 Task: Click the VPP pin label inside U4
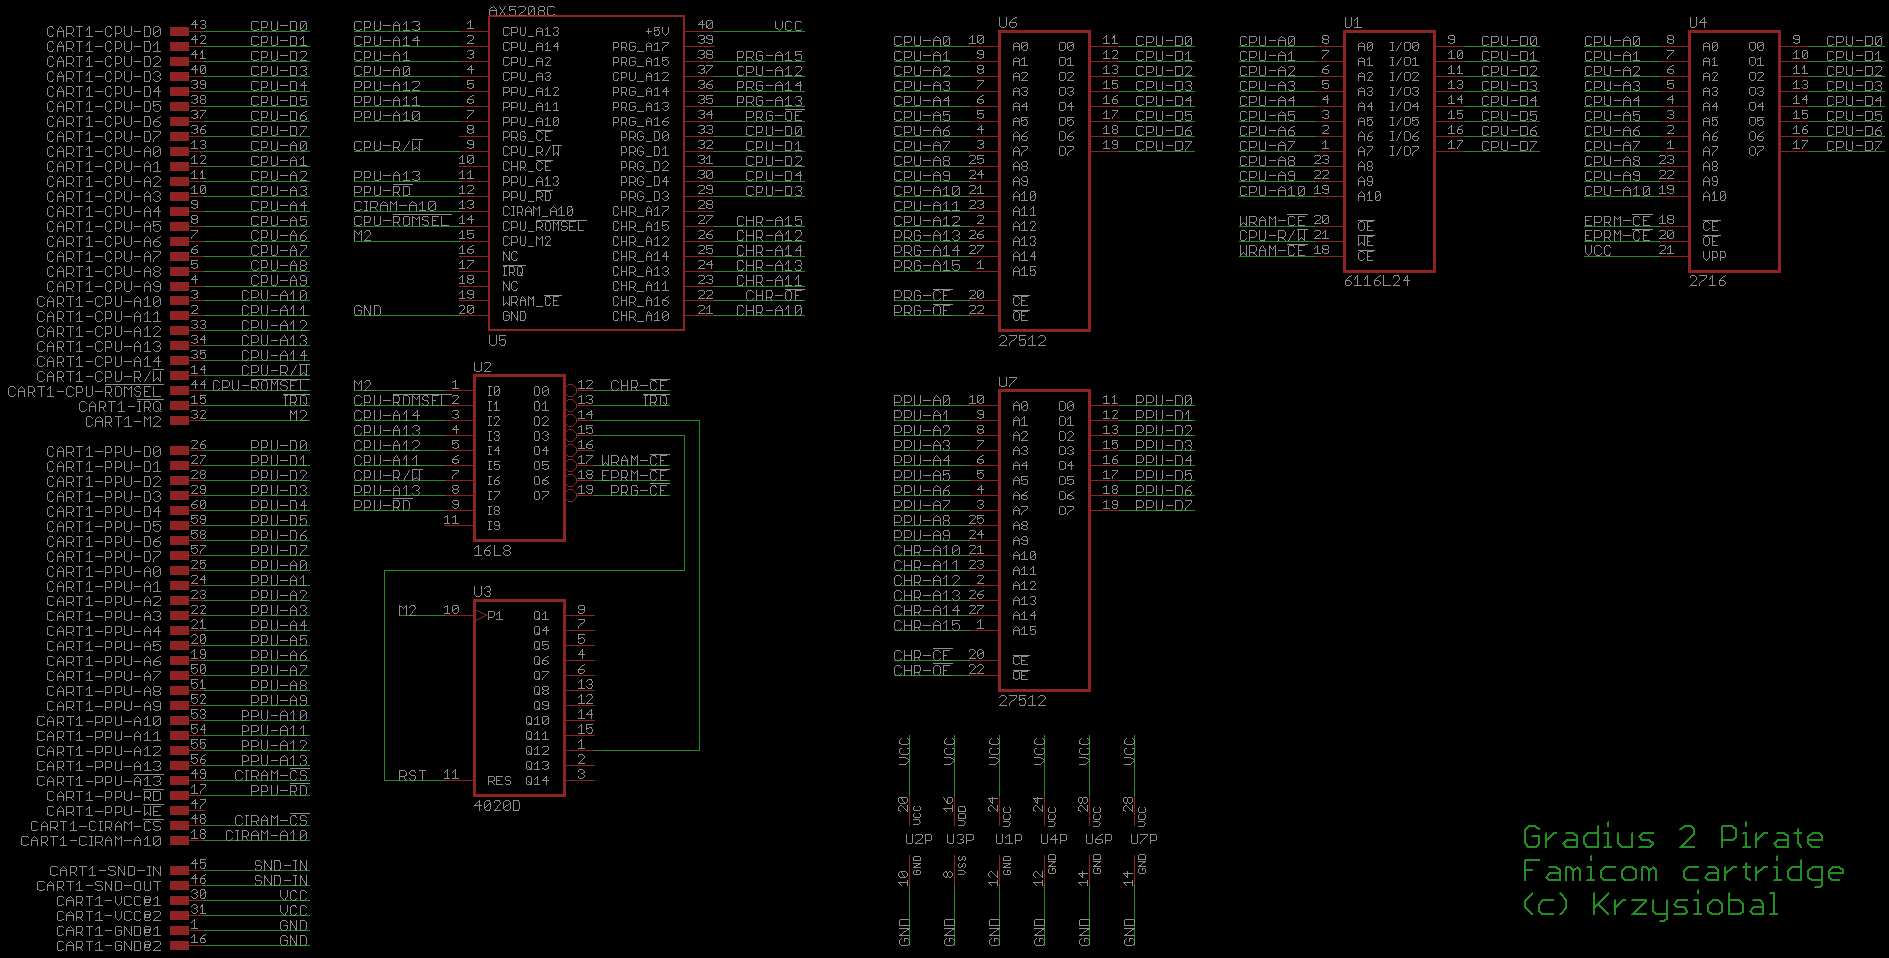[x=1714, y=256]
